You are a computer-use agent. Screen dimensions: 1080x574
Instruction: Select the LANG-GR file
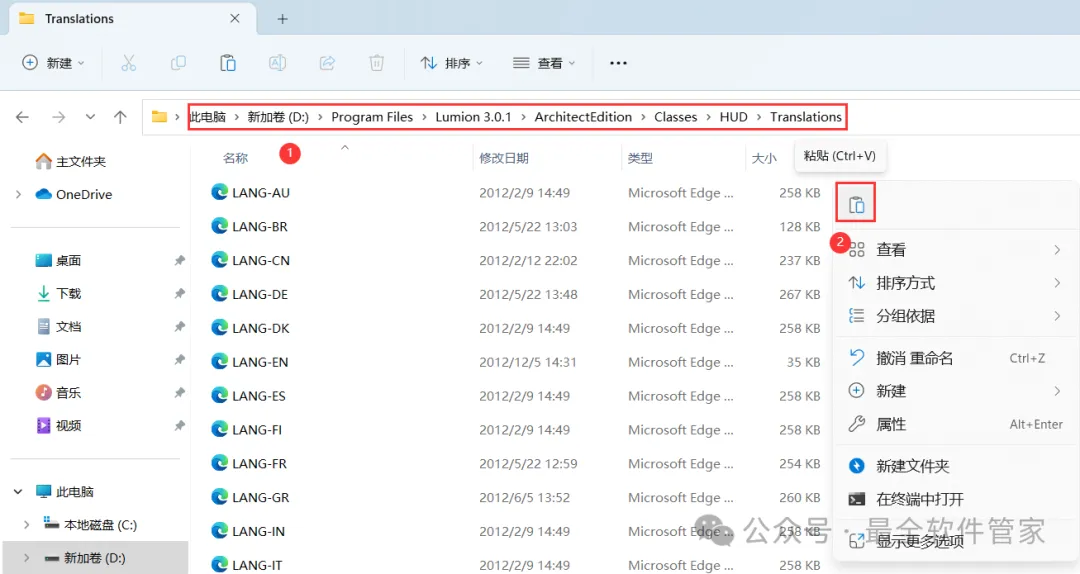pyautogui.click(x=250, y=497)
